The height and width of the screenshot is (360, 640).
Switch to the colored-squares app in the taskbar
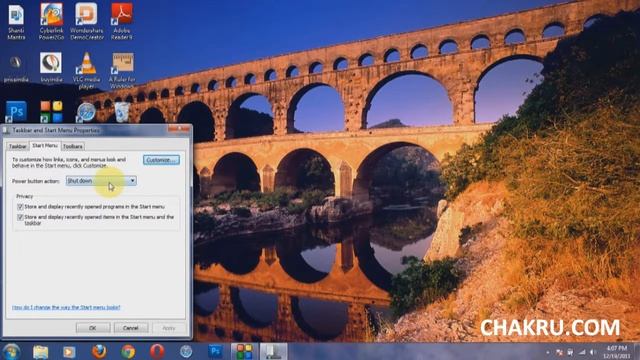point(244,351)
